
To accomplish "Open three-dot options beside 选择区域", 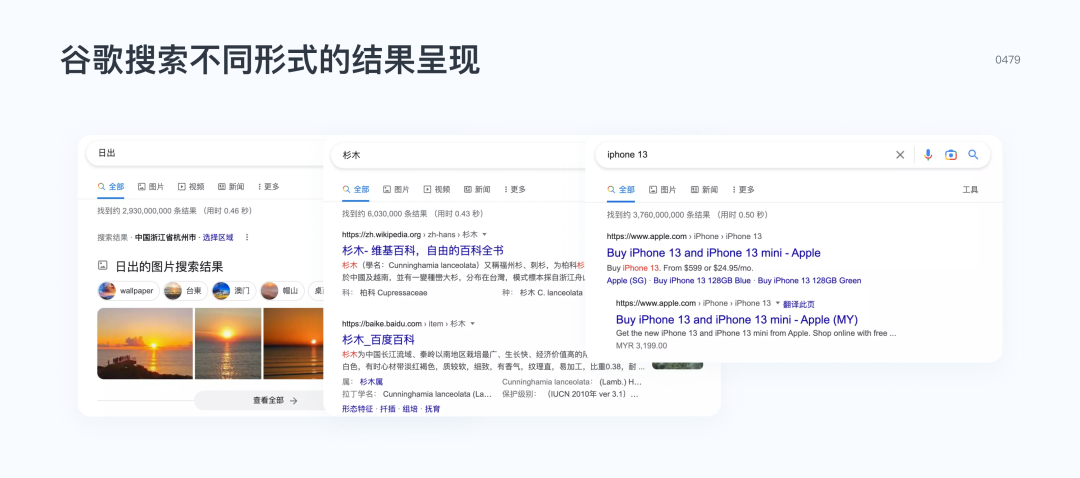I will click(247, 237).
